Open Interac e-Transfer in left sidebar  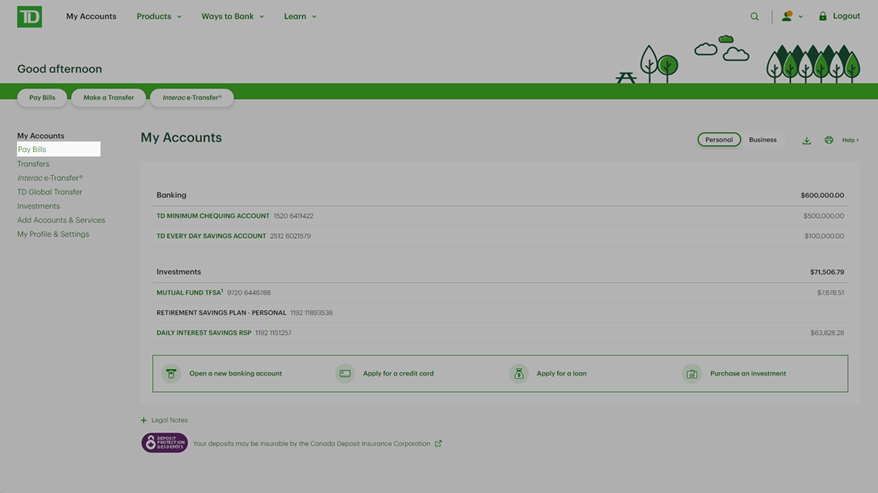click(x=50, y=178)
